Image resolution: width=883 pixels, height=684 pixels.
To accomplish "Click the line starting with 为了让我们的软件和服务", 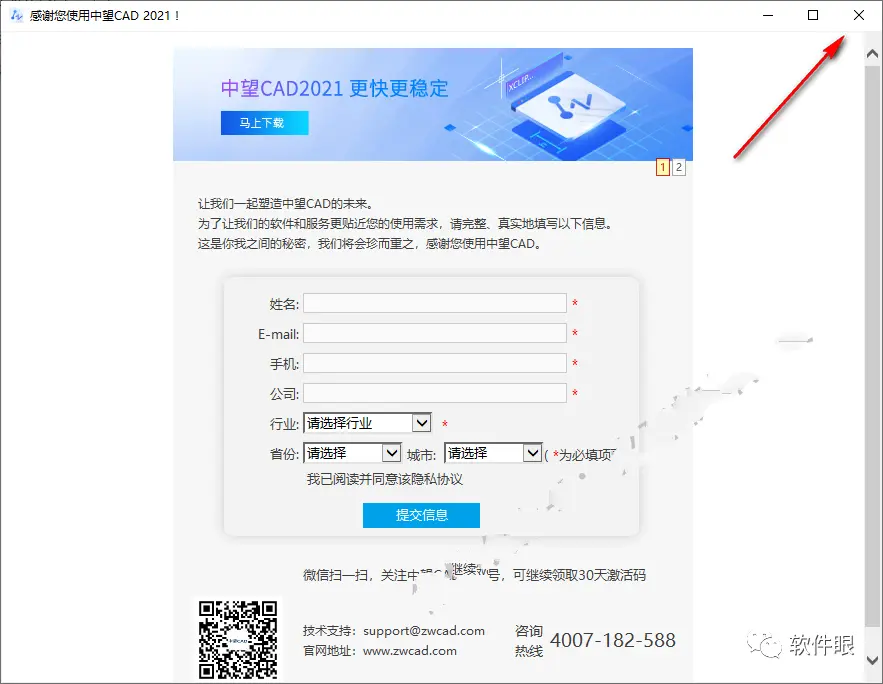I will [405, 224].
